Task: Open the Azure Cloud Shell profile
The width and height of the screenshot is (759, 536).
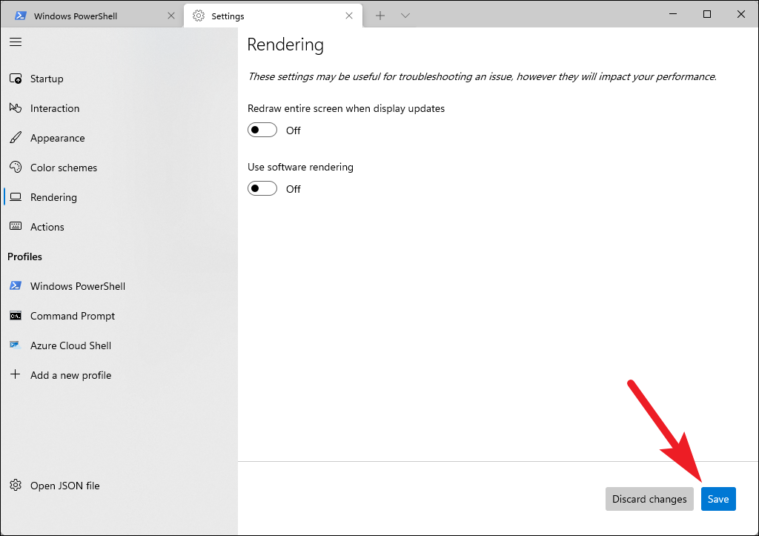Action: (119, 345)
